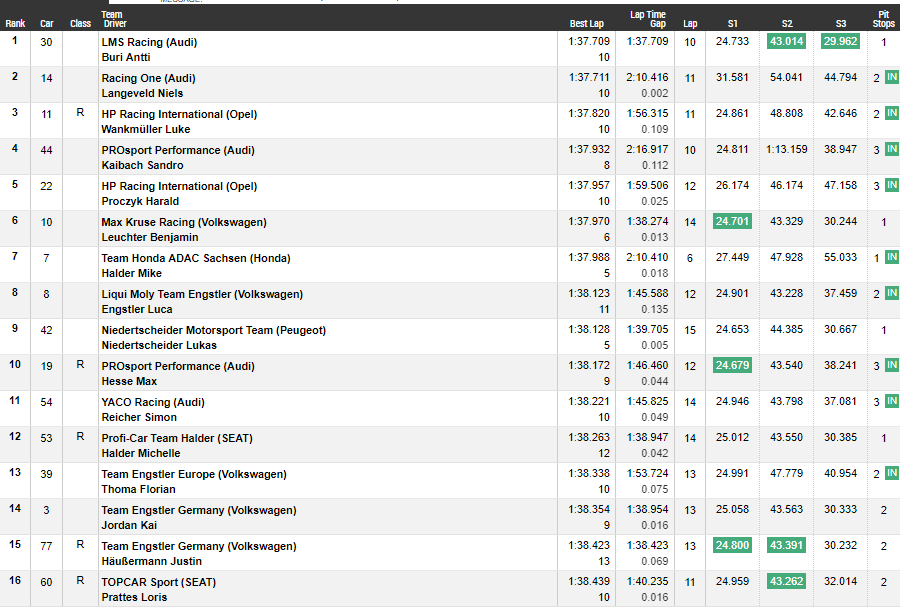
Task: Select team Racing One (Audi)
Action: click(x=148, y=78)
